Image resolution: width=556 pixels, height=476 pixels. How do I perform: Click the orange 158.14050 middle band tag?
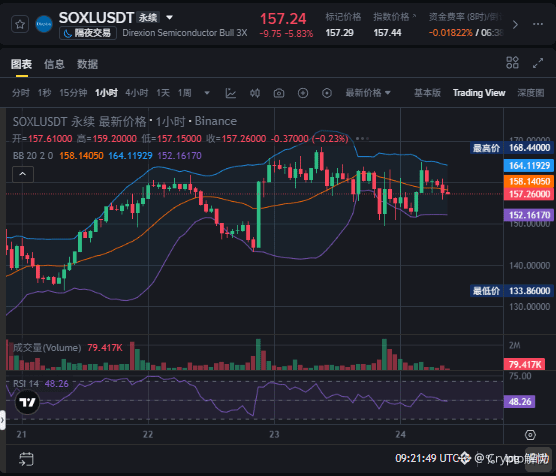(x=529, y=182)
